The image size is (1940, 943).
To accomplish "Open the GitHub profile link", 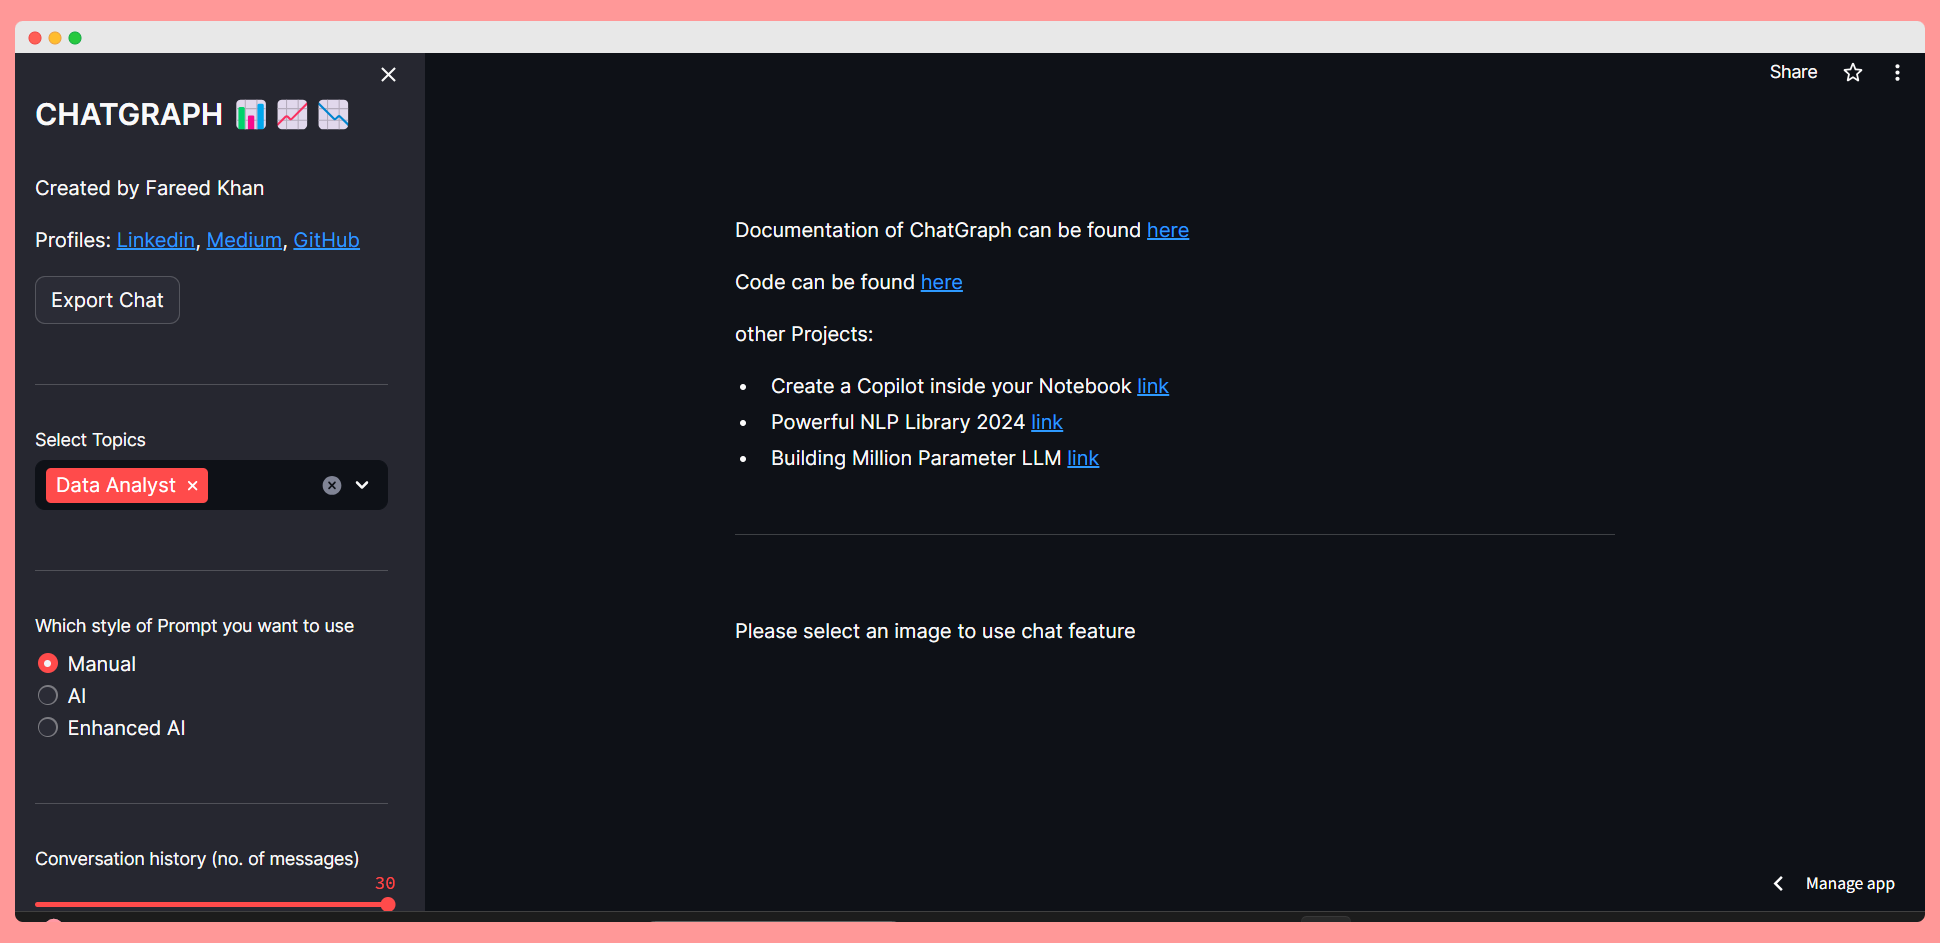I will (326, 240).
